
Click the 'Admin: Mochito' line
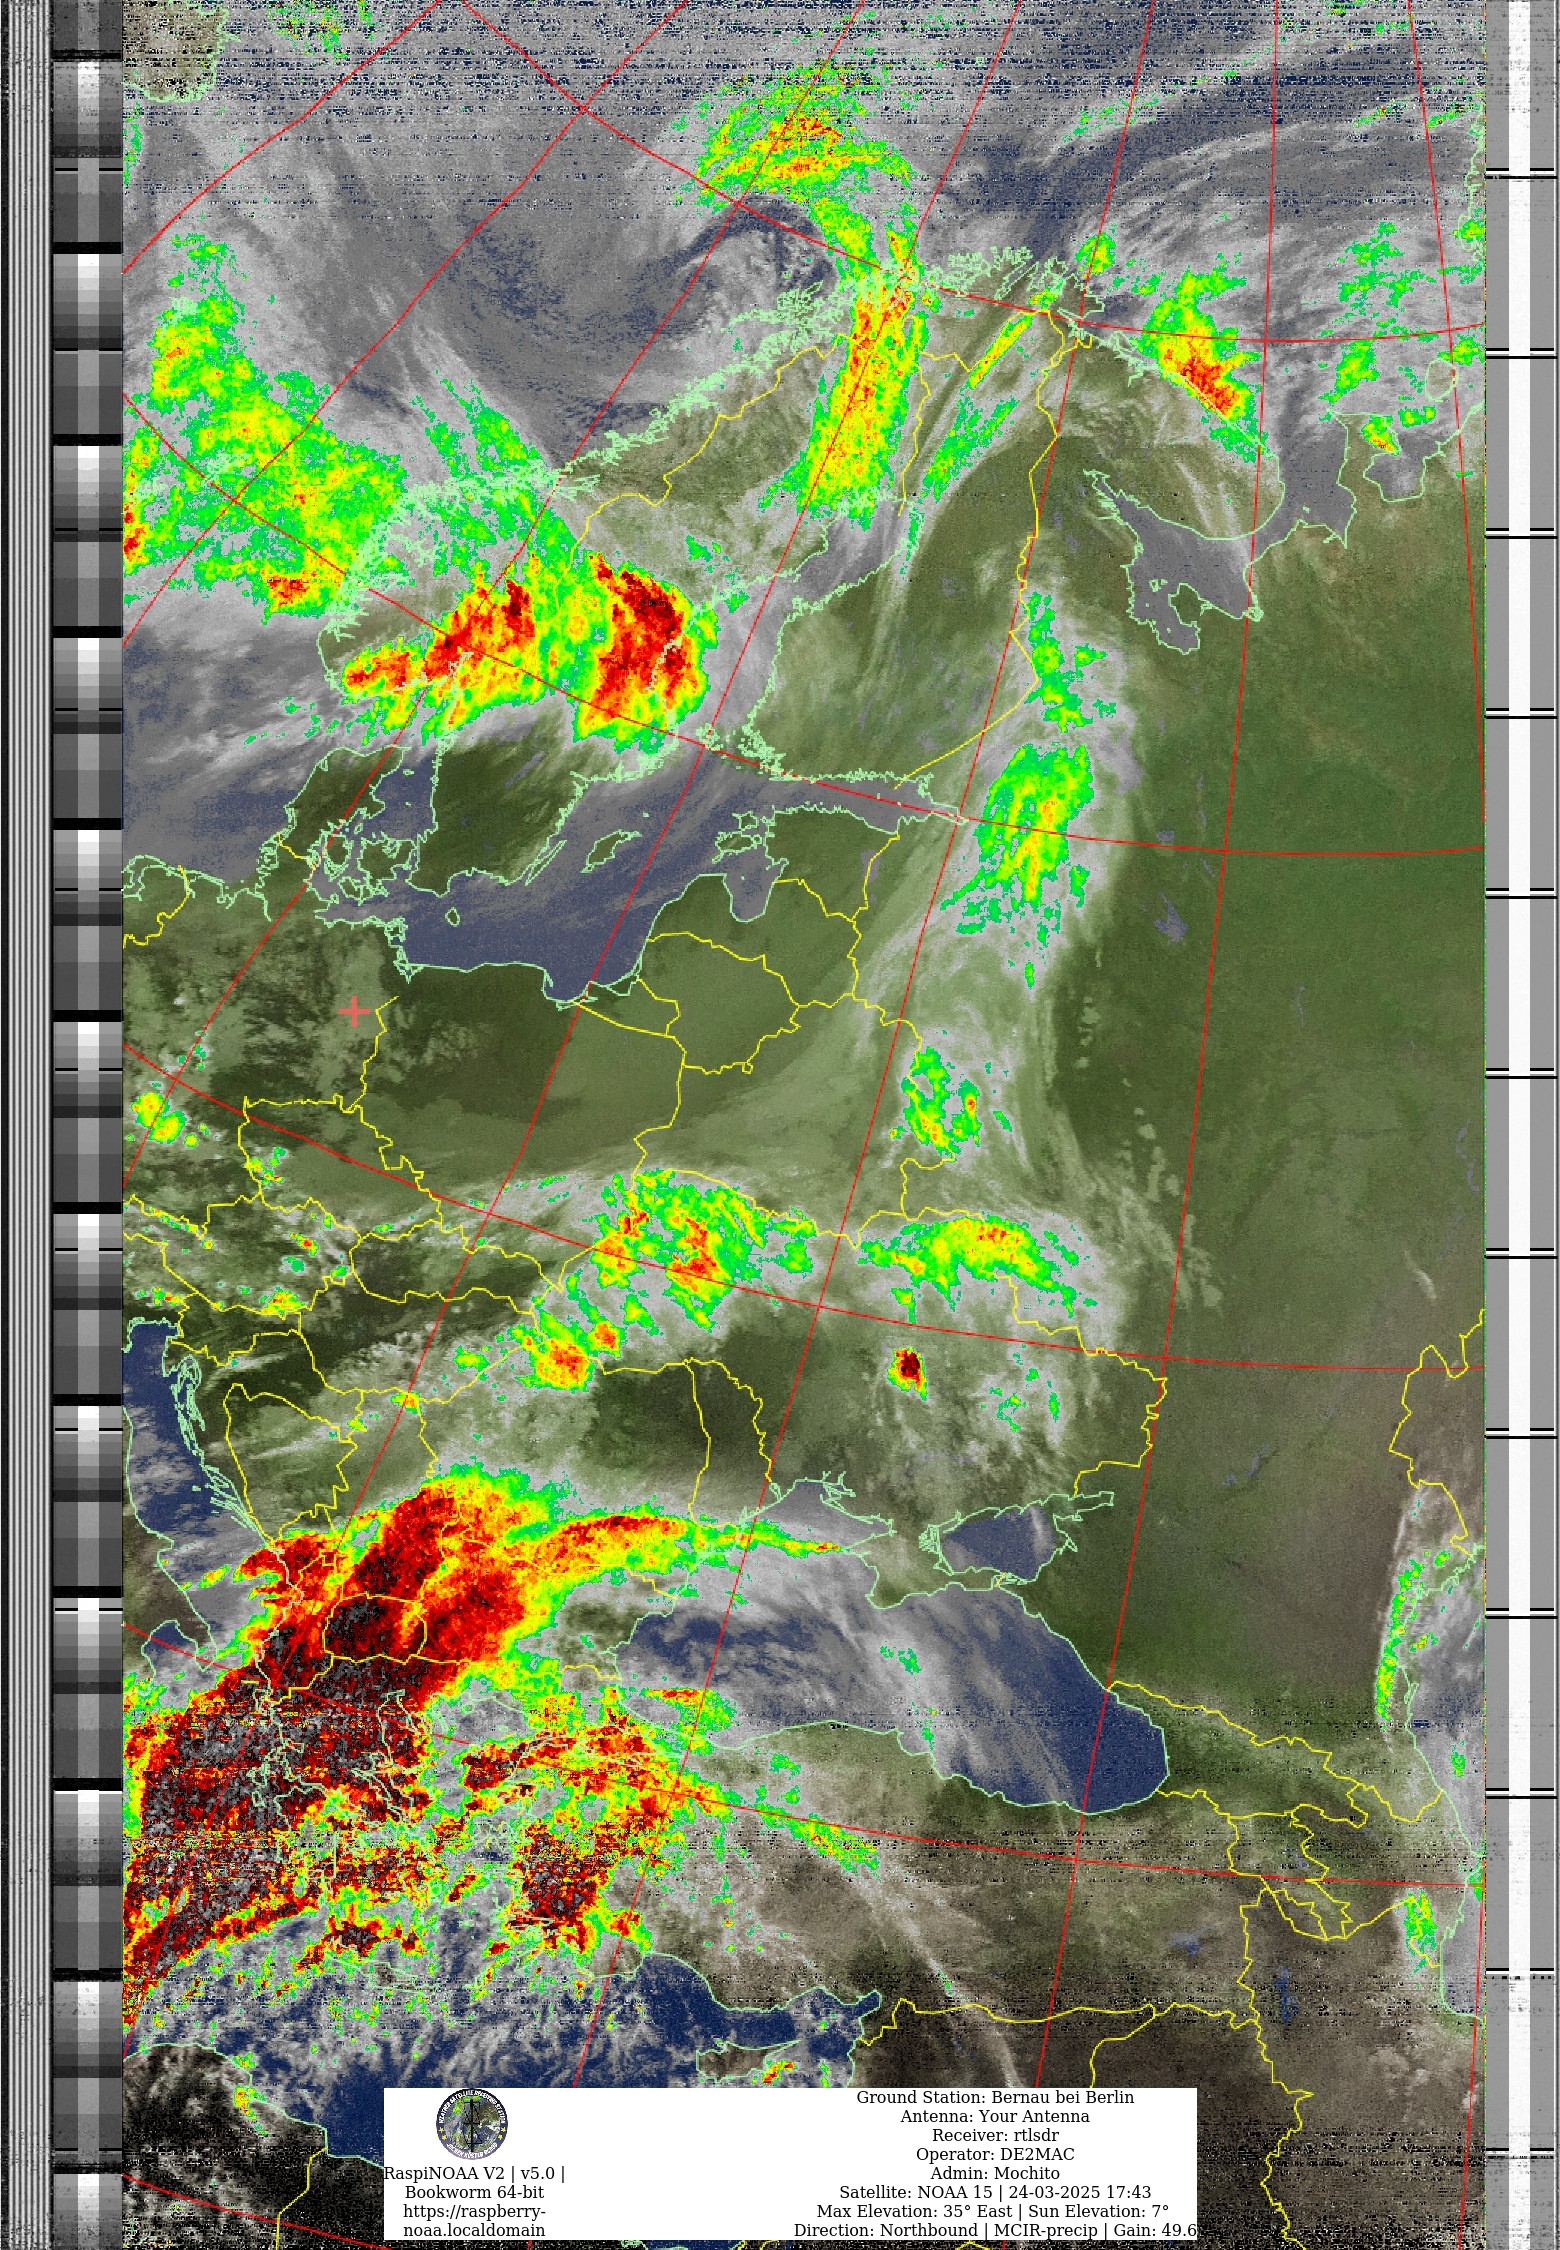[x=995, y=2173]
